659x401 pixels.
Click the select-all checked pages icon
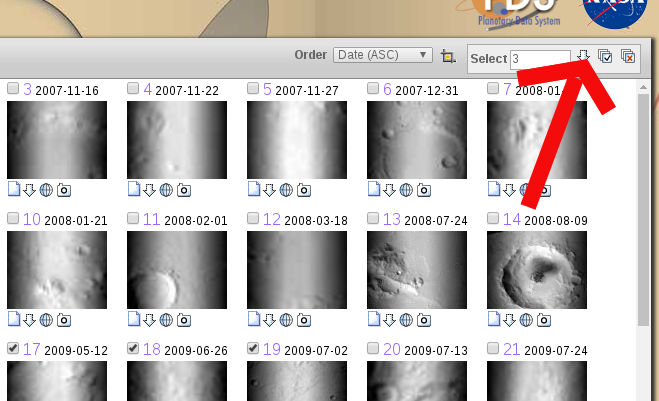(605, 56)
